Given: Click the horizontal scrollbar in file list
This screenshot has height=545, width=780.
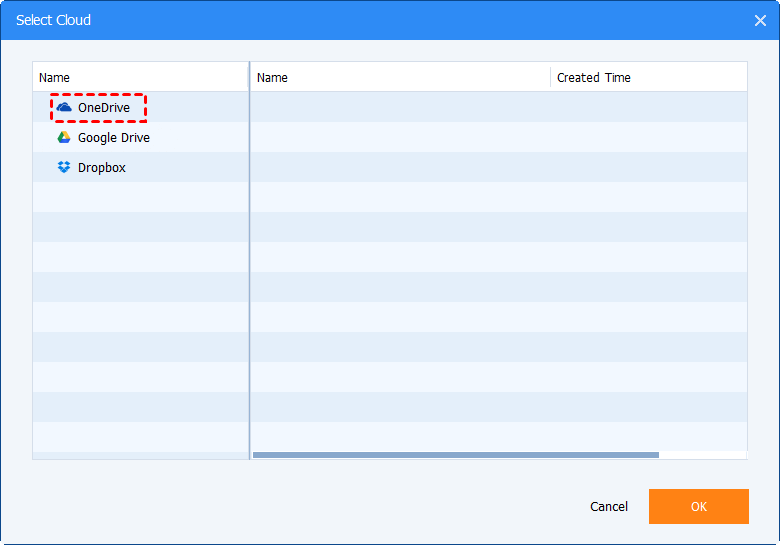Looking at the screenshot, I should [x=456, y=455].
